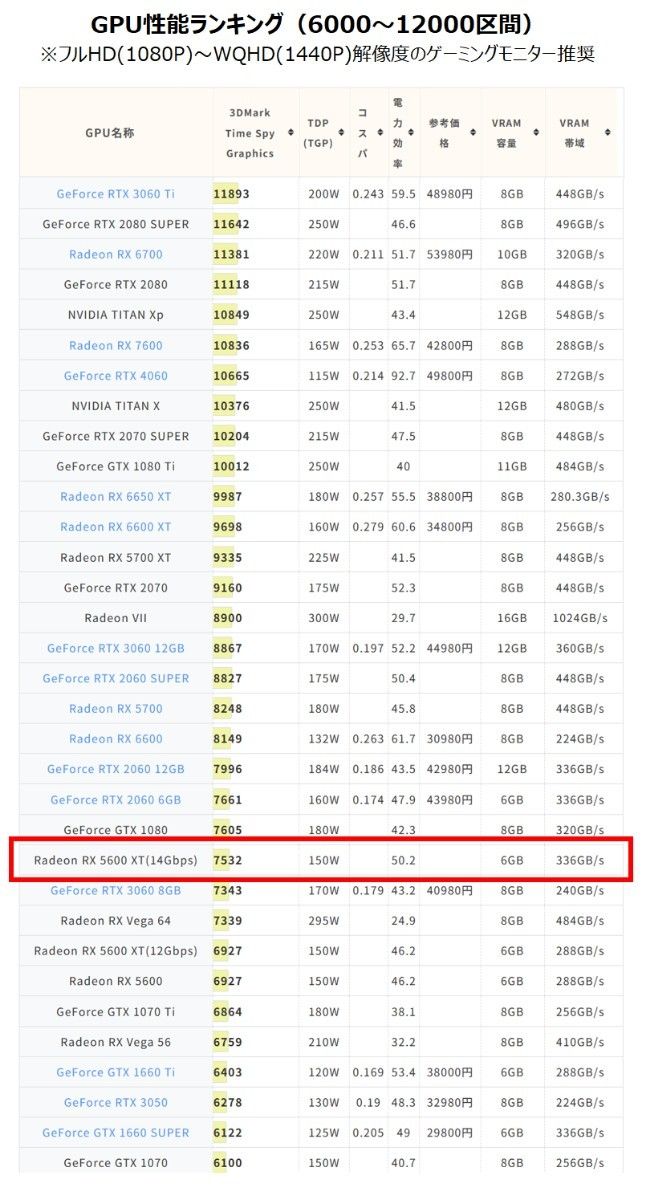The image size is (646, 1200).
Task: Click the 42800円 price cell
Action: click(449, 345)
